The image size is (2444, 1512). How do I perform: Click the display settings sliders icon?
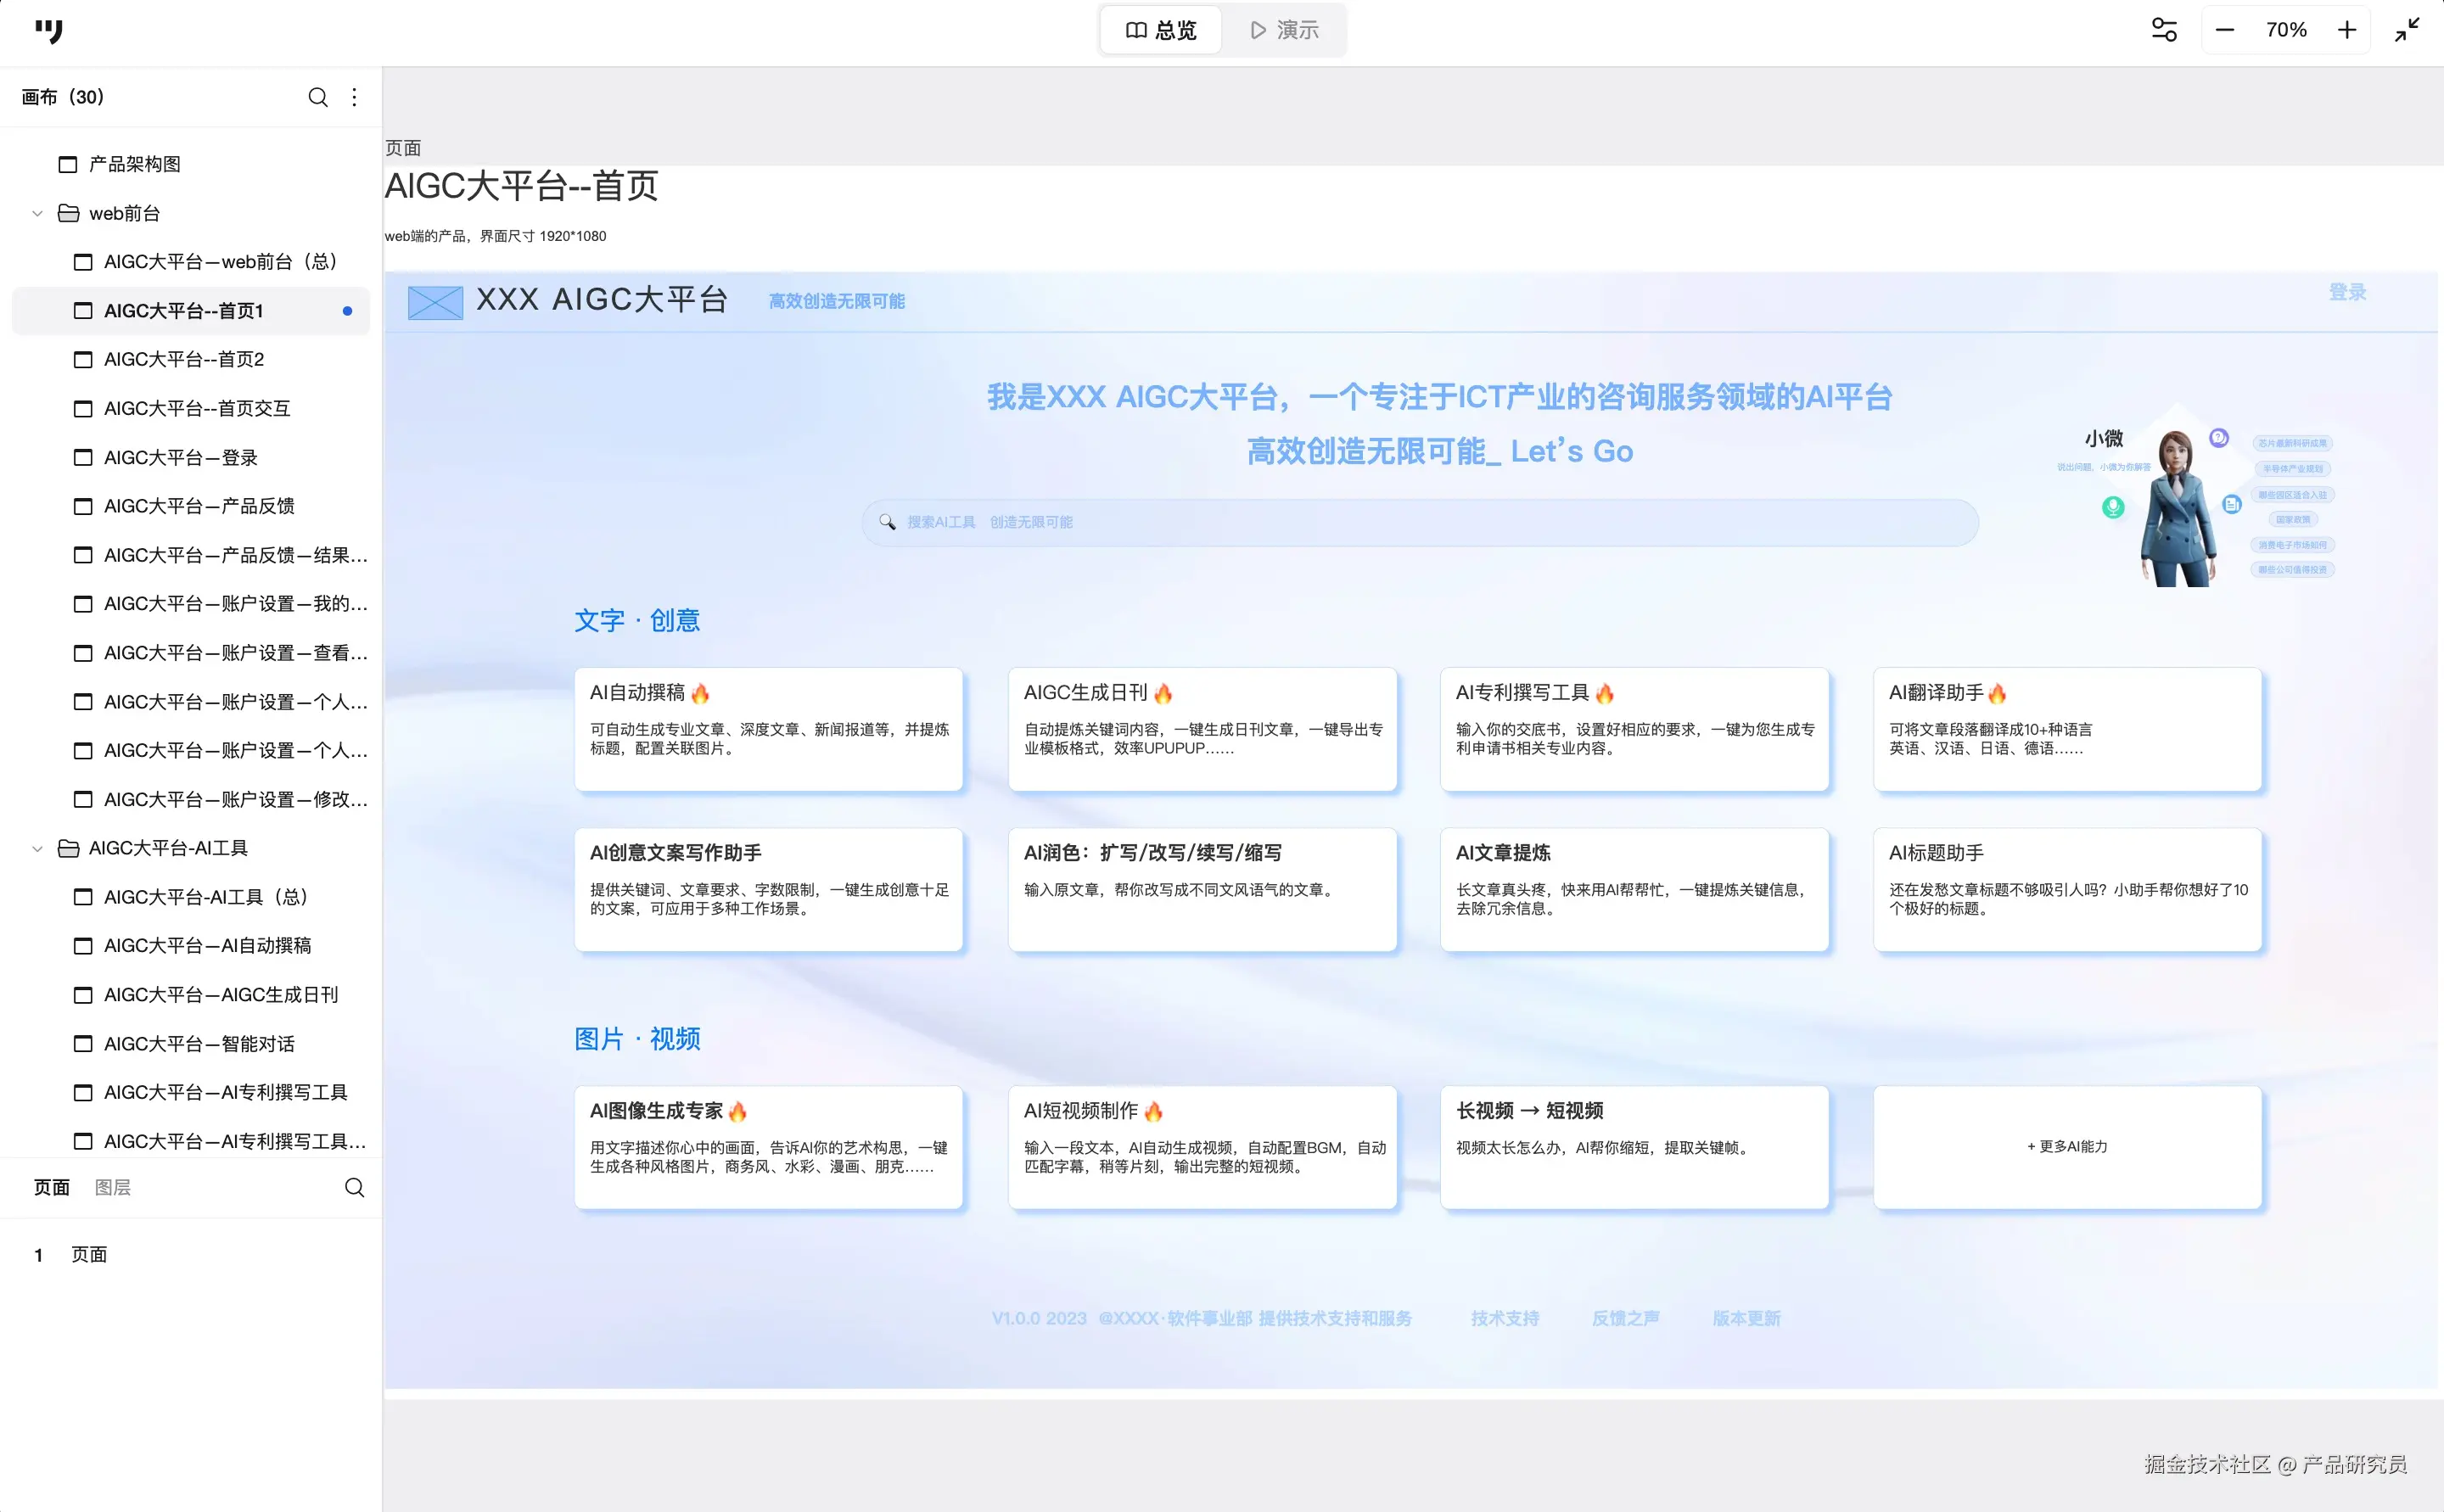tap(2164, 30)
